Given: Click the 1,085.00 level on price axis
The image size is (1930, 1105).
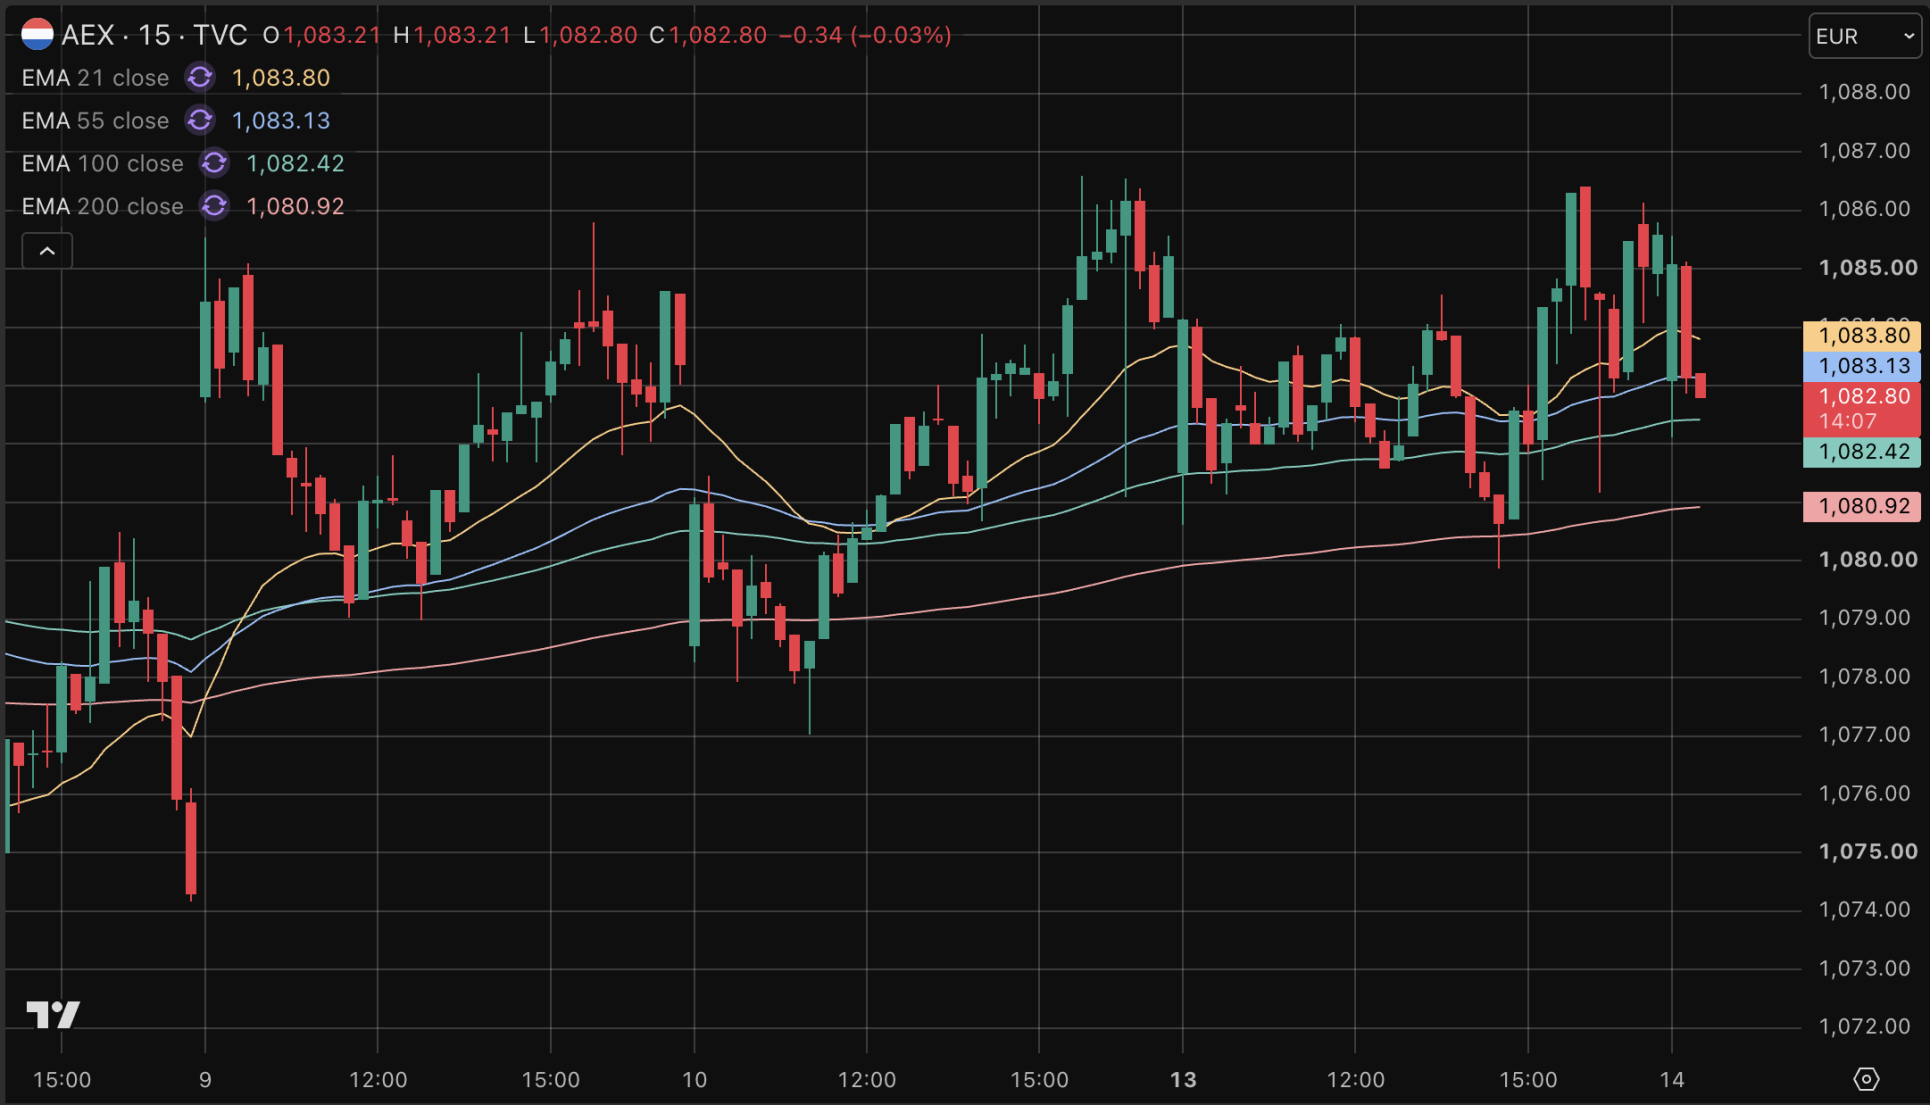Looking at the screenshot, I should [x=1868, y=268].
